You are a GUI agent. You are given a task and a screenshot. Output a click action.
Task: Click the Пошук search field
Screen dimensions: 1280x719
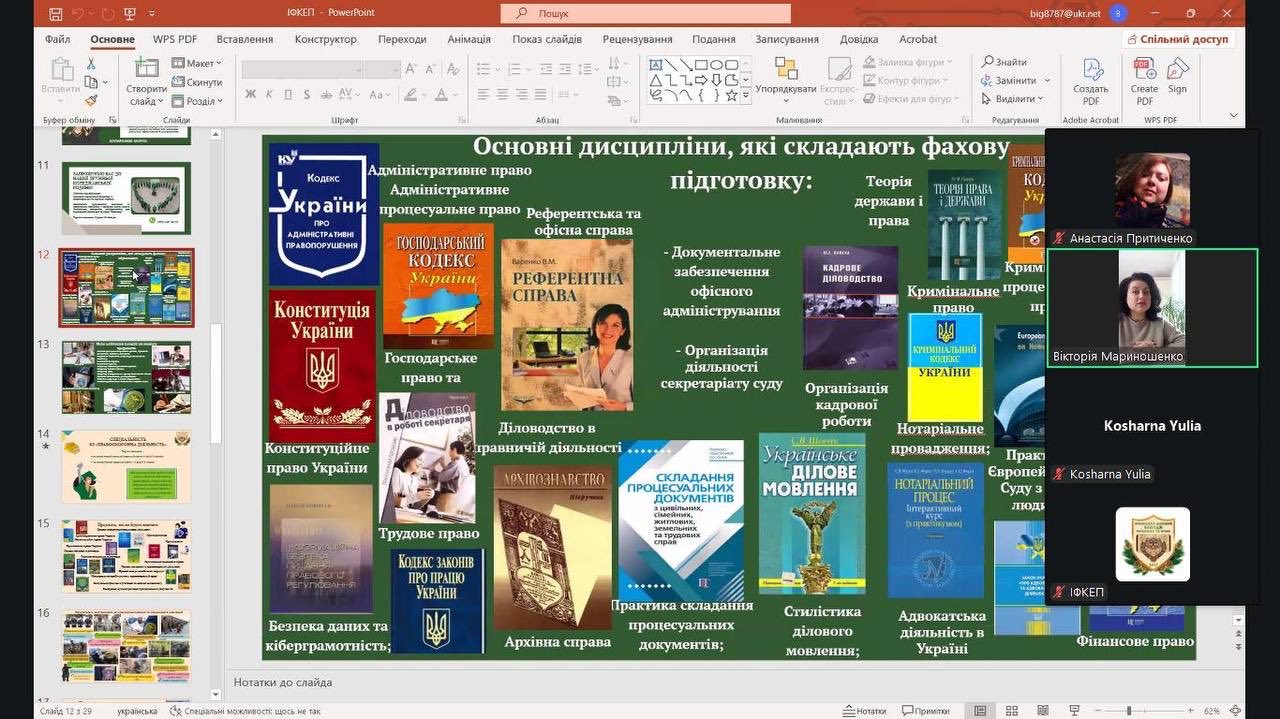[646, 14]
